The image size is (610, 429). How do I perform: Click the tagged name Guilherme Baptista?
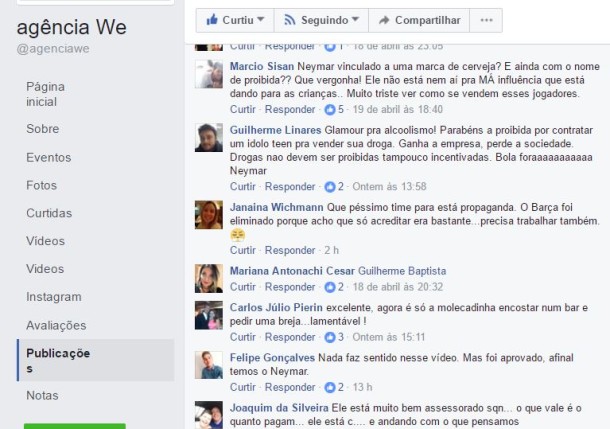pyautogui.click(x=402, y=271)
